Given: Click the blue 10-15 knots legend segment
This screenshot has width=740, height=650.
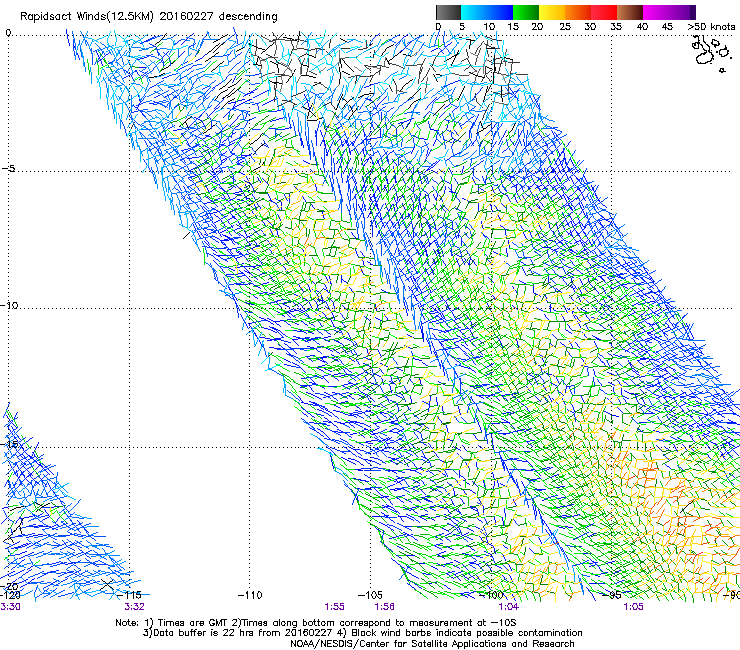Looking at the screenshot, I should coord(500,12).
